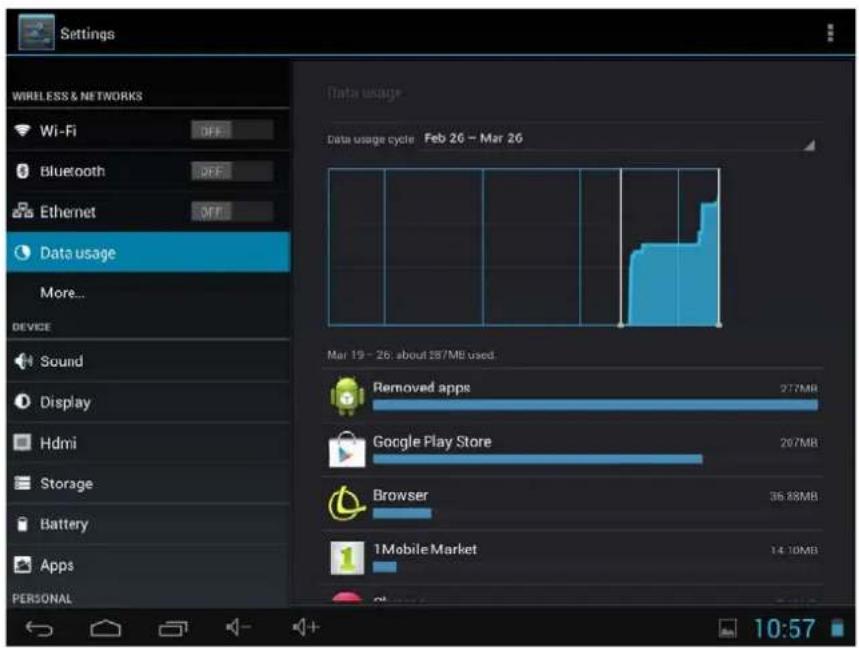Open Storage settings
Image resolution: width=859 pixels, height=648 pixels.
click(148, 483)
